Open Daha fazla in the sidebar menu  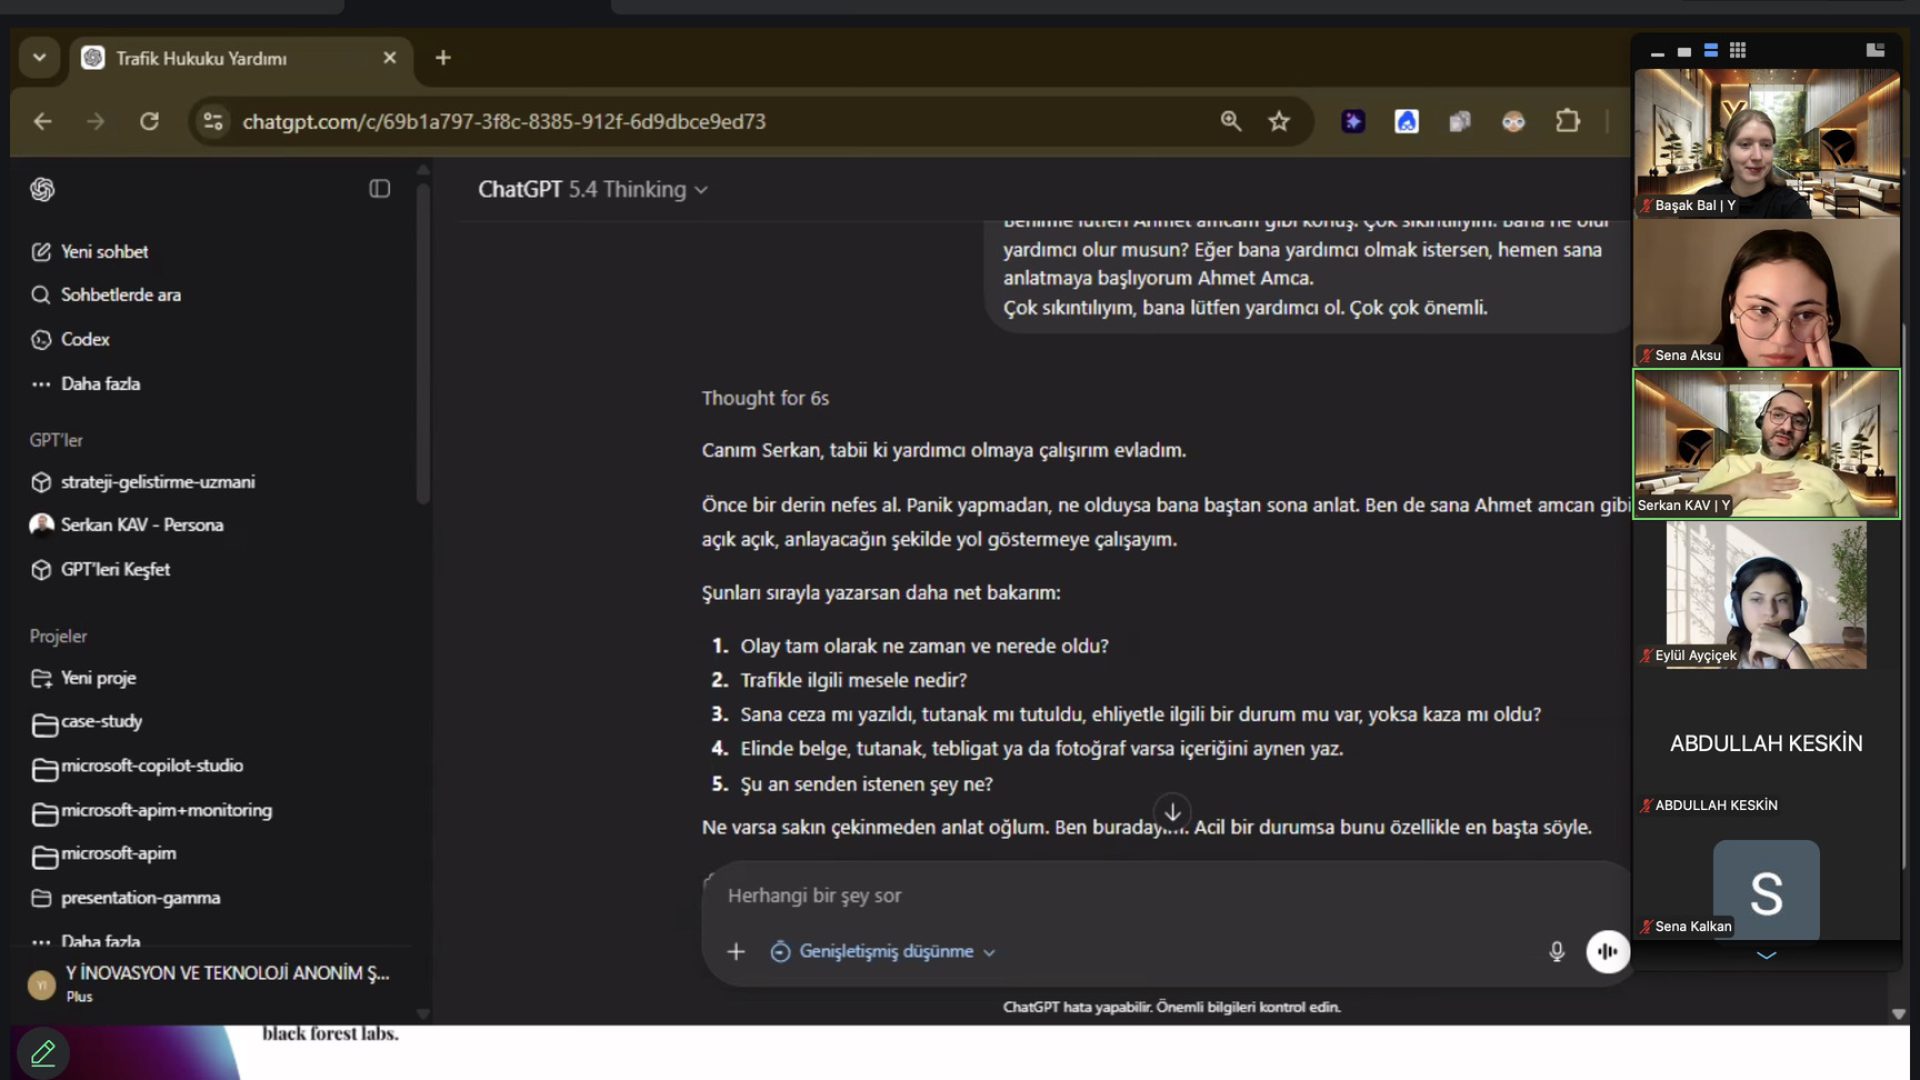[100, 383]
